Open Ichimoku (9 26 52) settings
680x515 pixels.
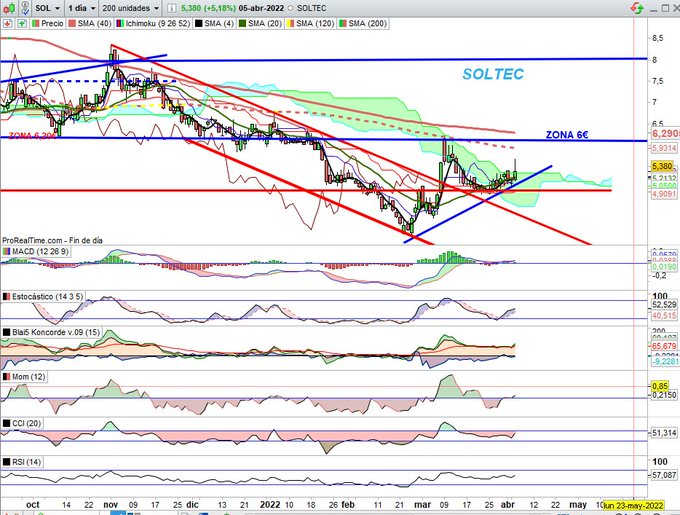click(153, 23)
